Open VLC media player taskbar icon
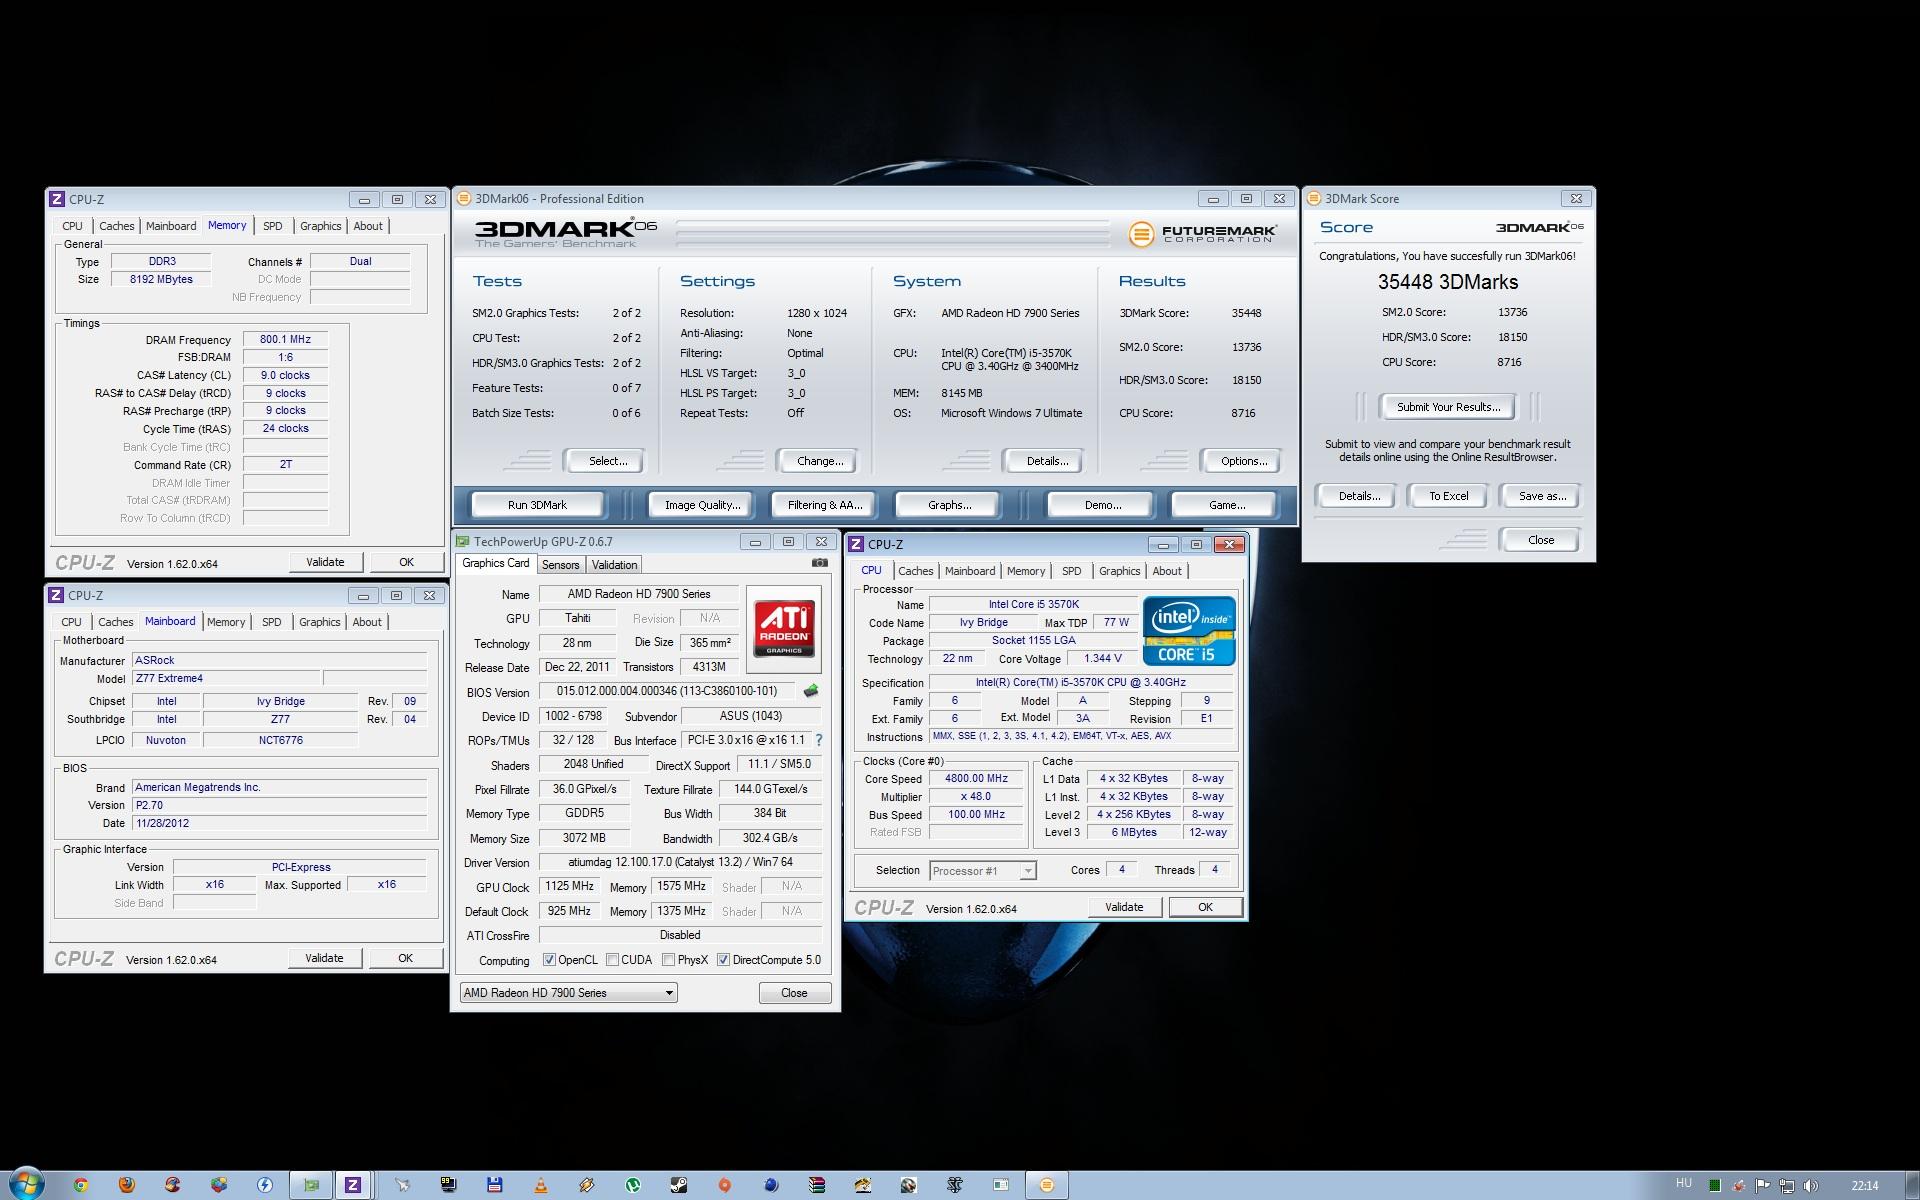Screen dimensions: 1920x1200 point(540,1185)
